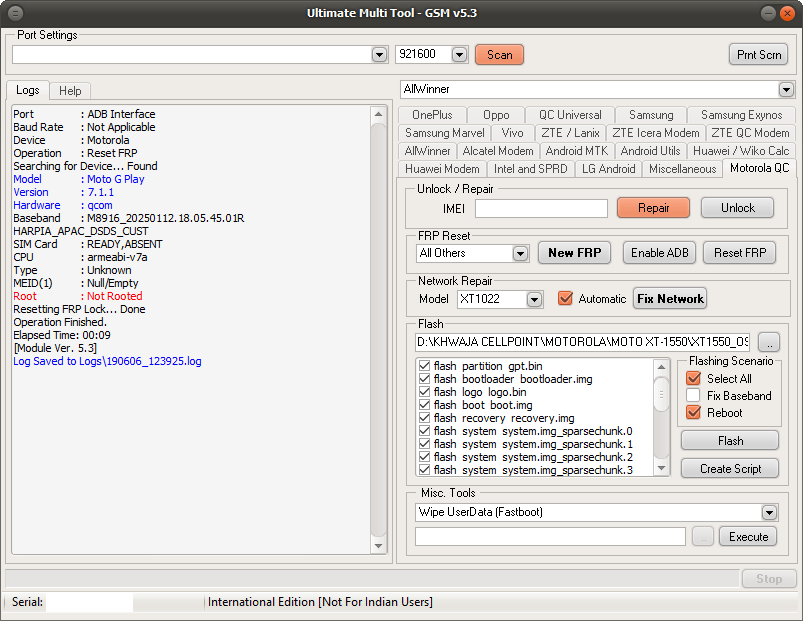Select the Motorola QC tab
The height and width of the screenshot is (621, 803).
(759, 168)
